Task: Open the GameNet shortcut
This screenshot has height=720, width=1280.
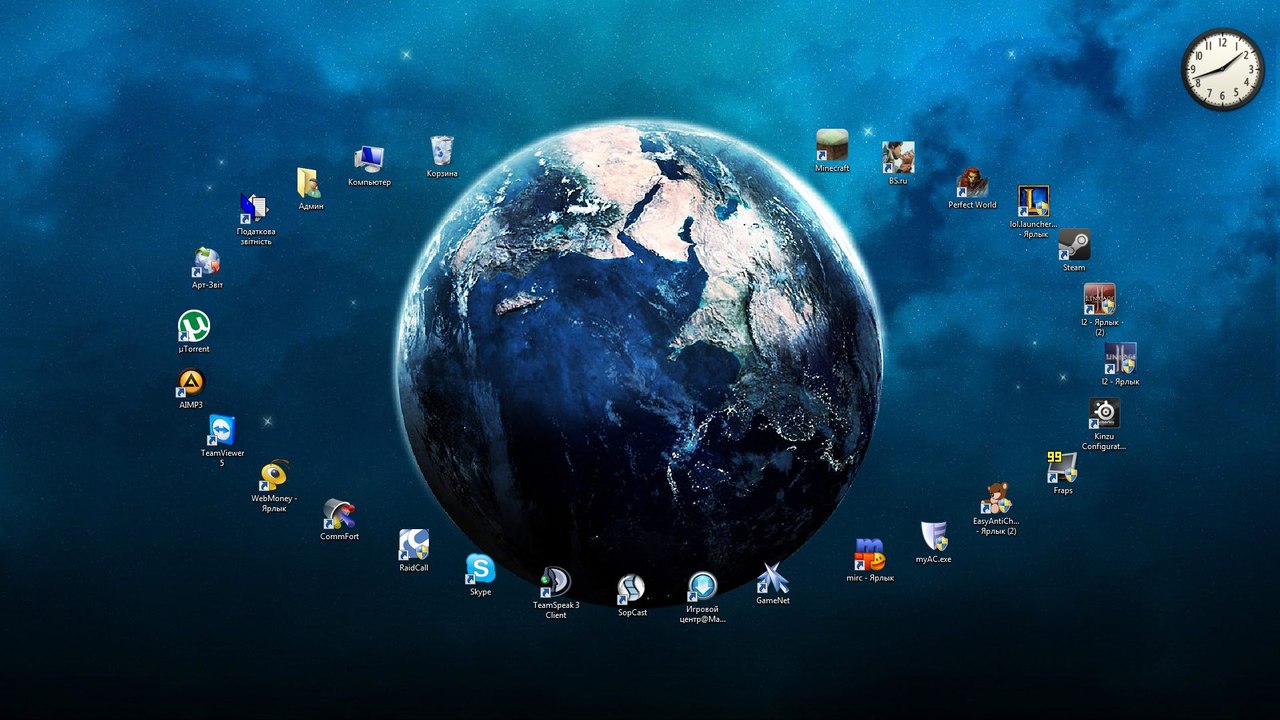Action: tap(772, 579)
